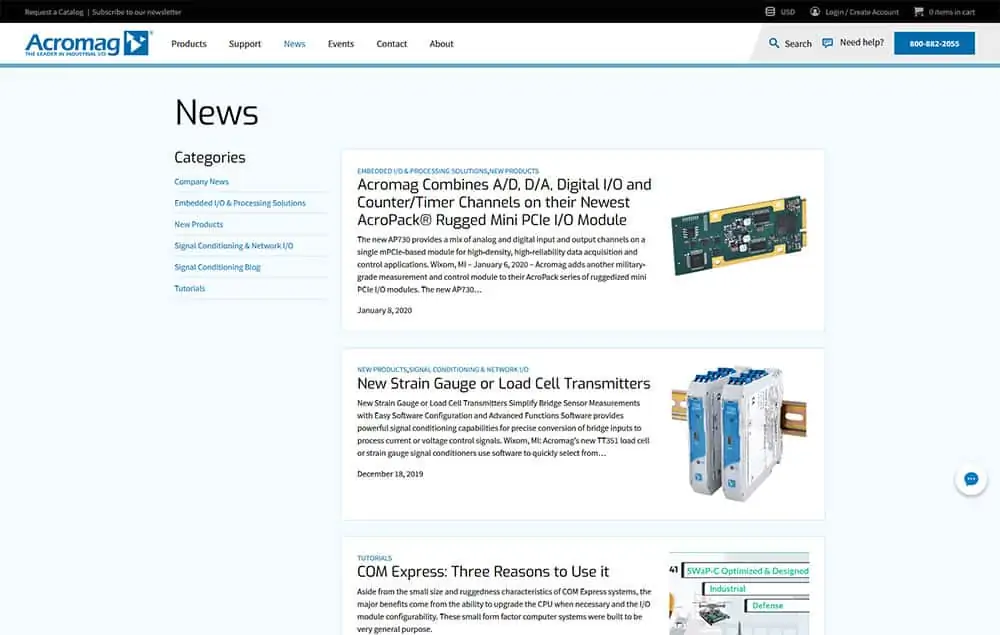Click the shopping cart icon
Image resolution: width=1000 pixels, height=635 pixels.
coord(918,11)
